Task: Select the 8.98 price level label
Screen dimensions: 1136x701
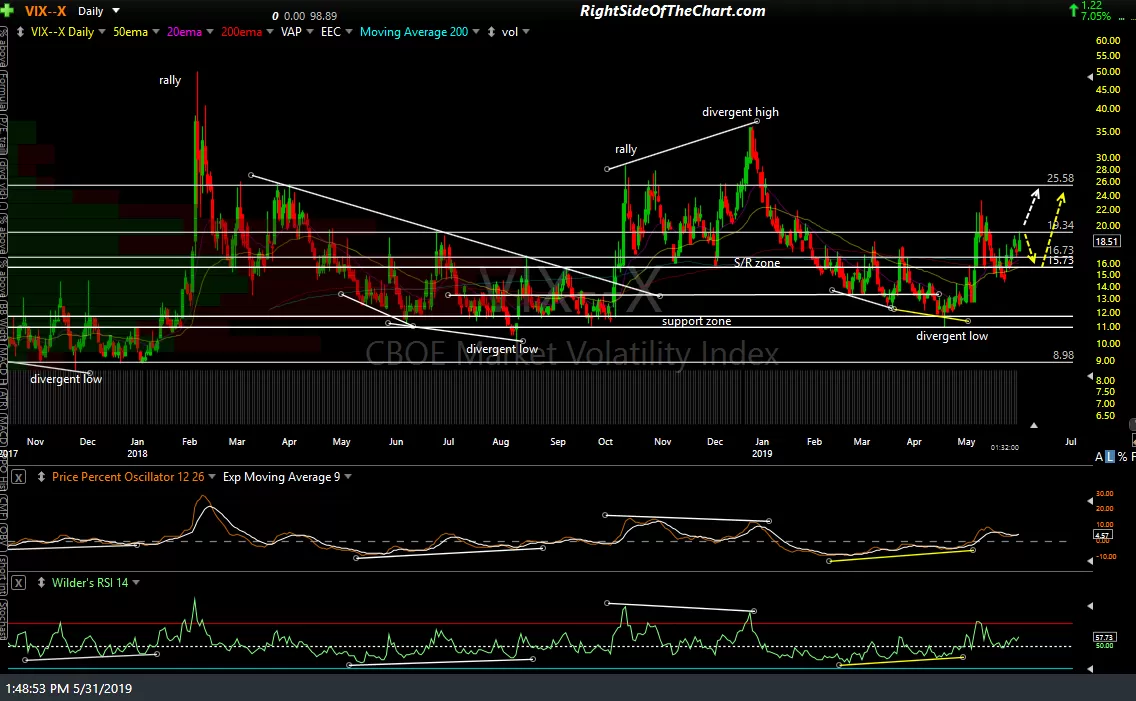Action: [1063, 355]
